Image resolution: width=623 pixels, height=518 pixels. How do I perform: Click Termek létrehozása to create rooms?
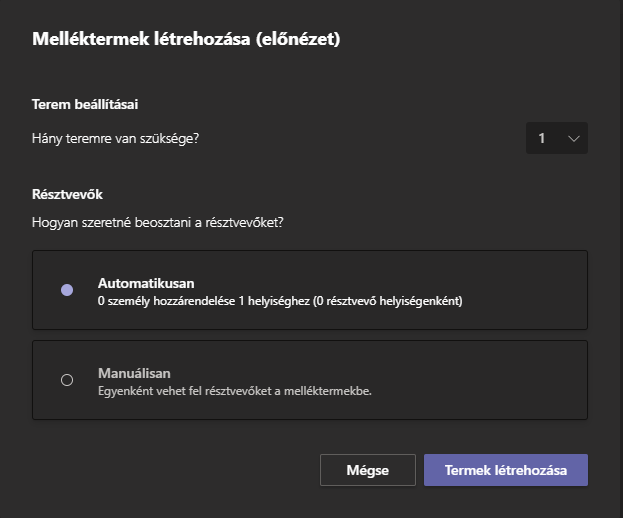click(x=506, y=470)
